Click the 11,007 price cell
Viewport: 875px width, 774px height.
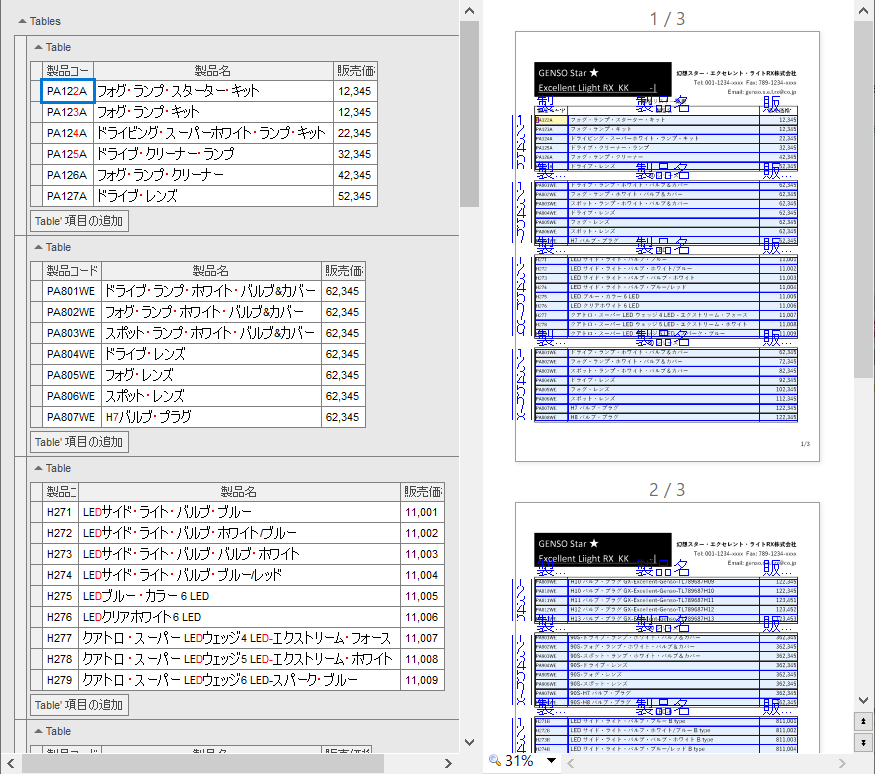[422, 638]
